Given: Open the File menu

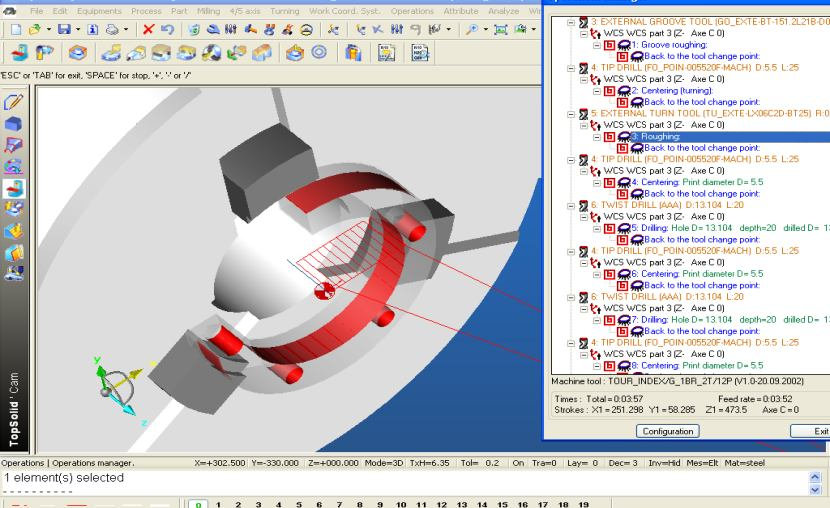Looking at the screenshot, I should pyautogui.click(x=37, y=11).
